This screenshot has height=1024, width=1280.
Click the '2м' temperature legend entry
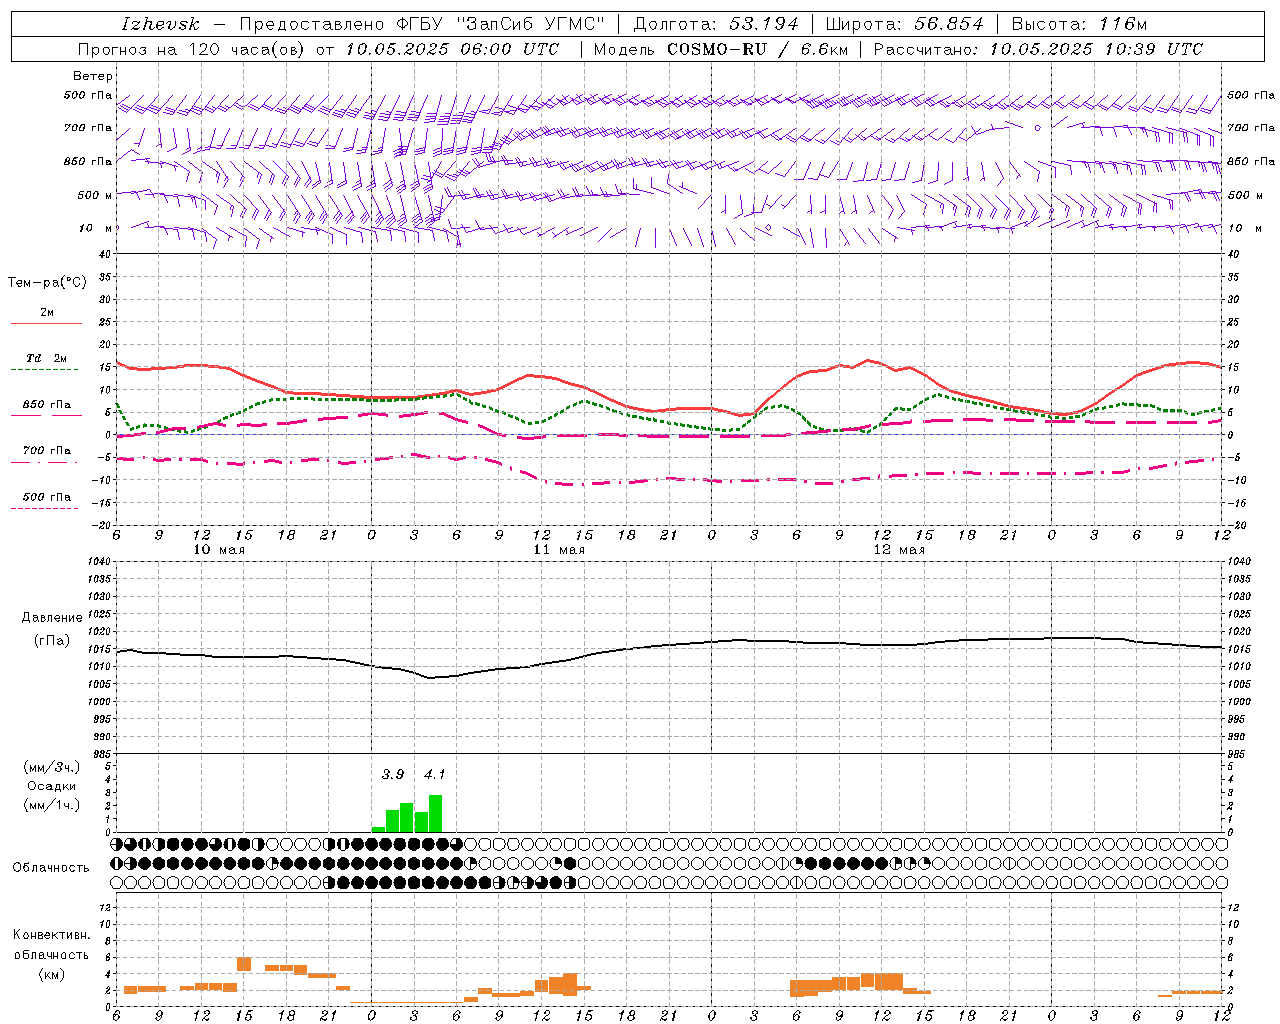[x=47, y=313]
